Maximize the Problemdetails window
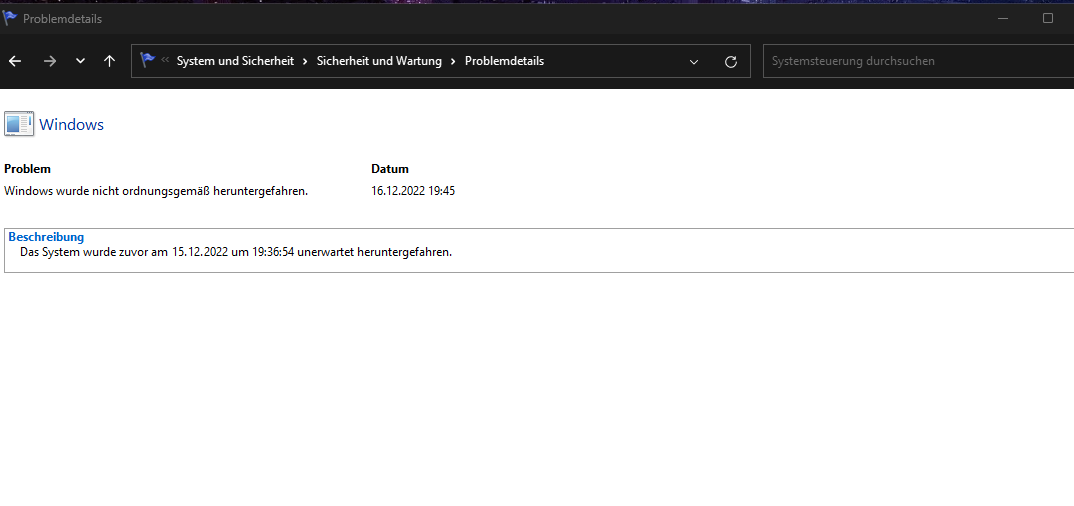Viewport: 1074px width, 506px height. [1047, 18]
